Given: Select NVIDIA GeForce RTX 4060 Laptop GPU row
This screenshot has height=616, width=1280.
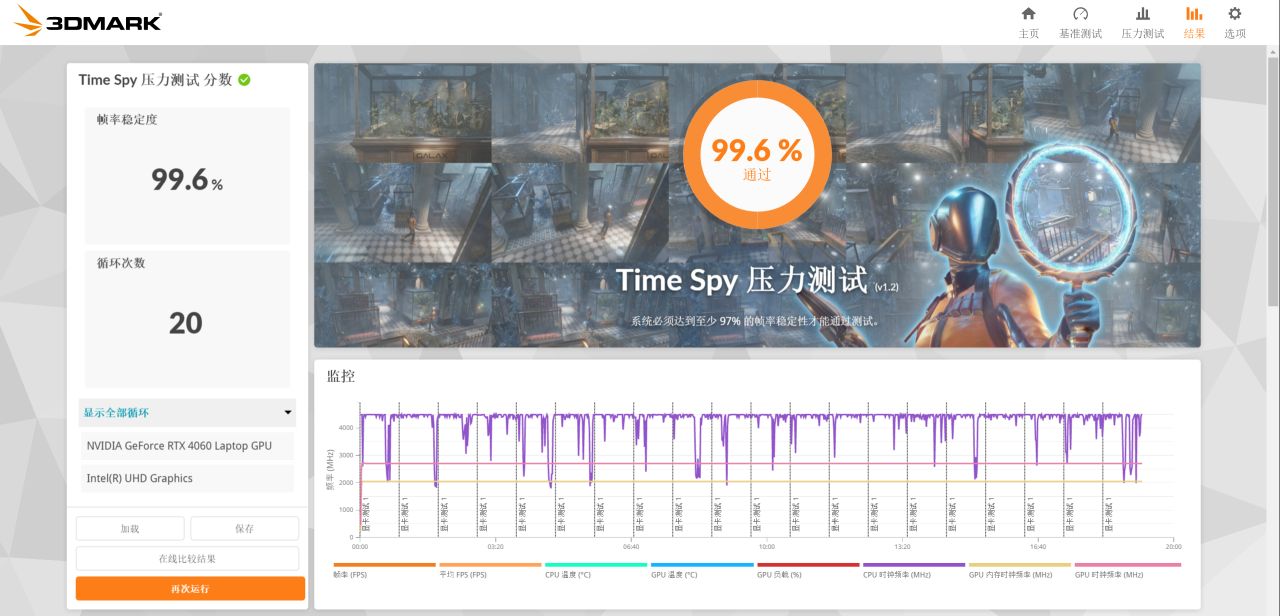Looking at the screenshot, I should [187, 445].
